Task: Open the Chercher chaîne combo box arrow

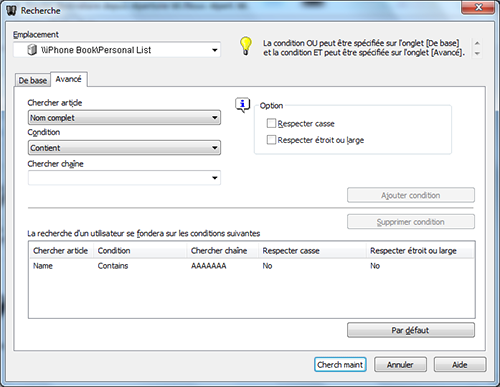Action: pos(215,178)
